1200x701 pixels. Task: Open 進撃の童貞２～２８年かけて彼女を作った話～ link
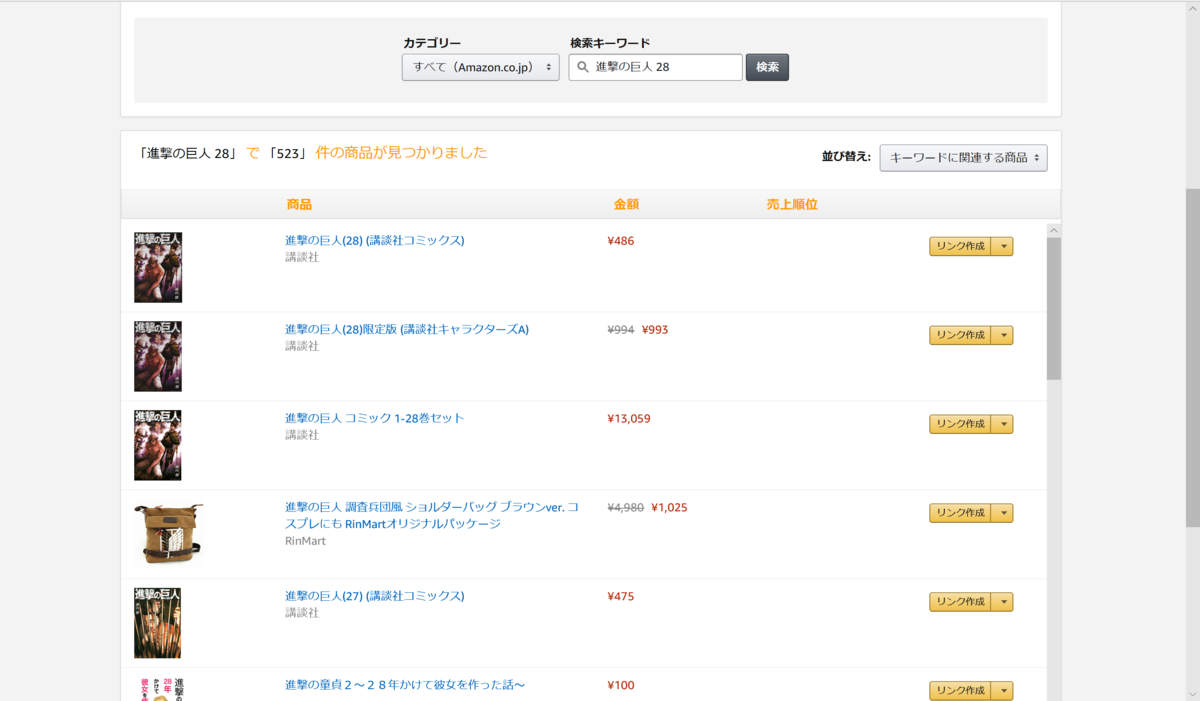(x=405, y=685)
